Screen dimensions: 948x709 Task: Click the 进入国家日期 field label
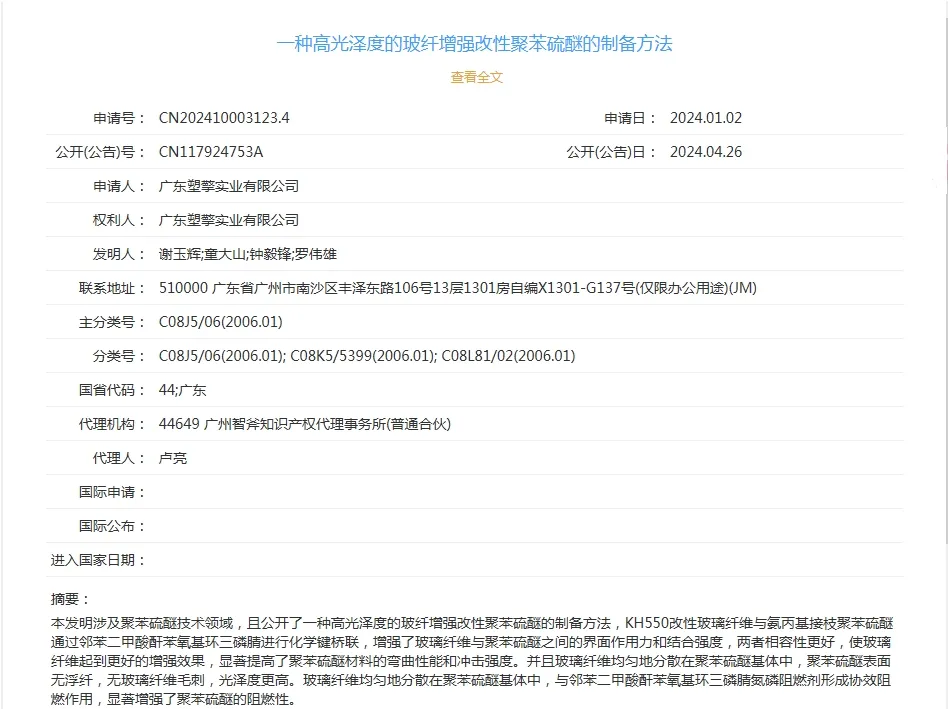[98, 560]
